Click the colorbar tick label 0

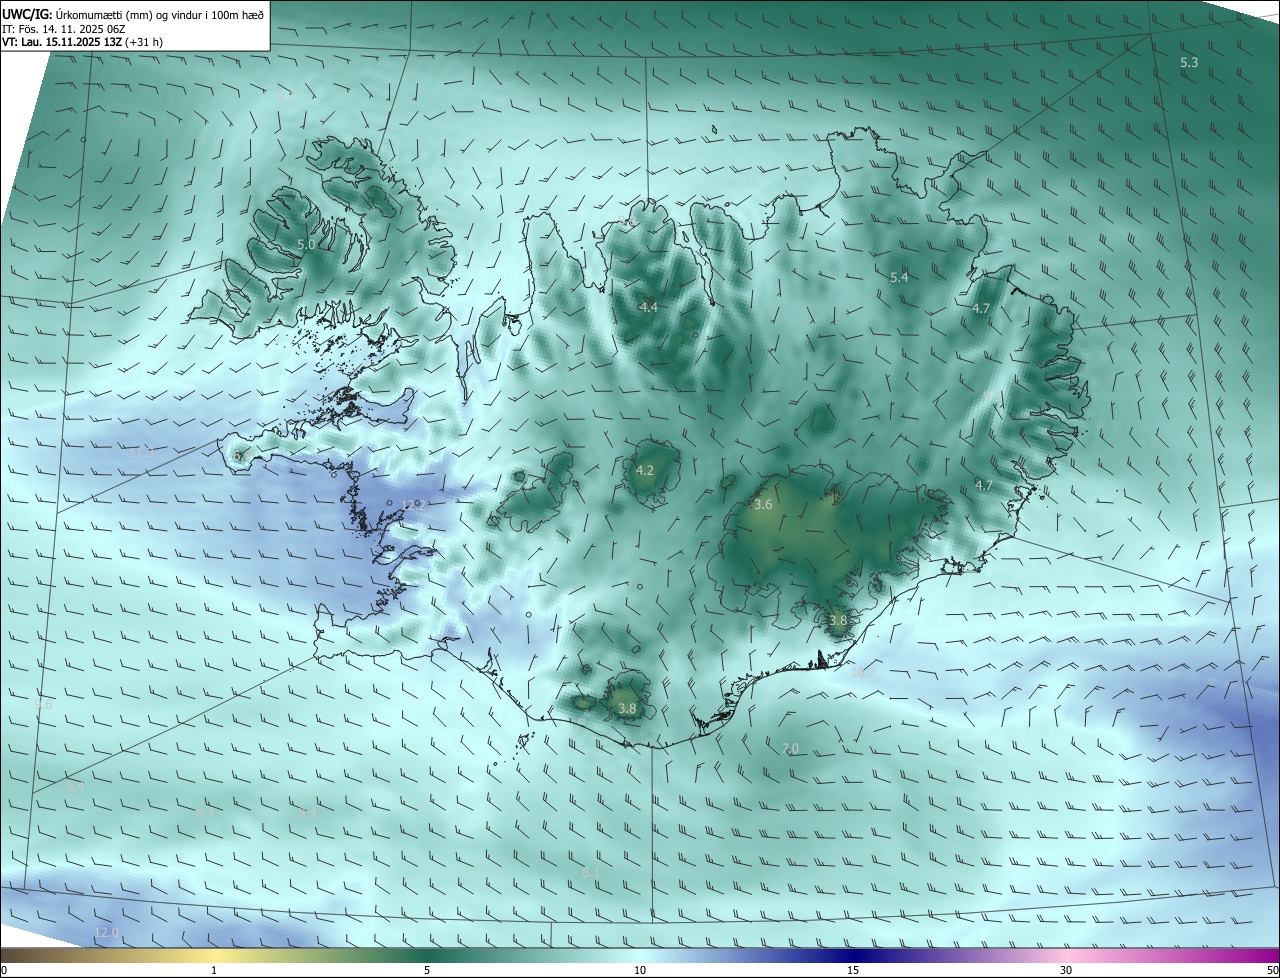pyautogui.click(x=4, y=970)
